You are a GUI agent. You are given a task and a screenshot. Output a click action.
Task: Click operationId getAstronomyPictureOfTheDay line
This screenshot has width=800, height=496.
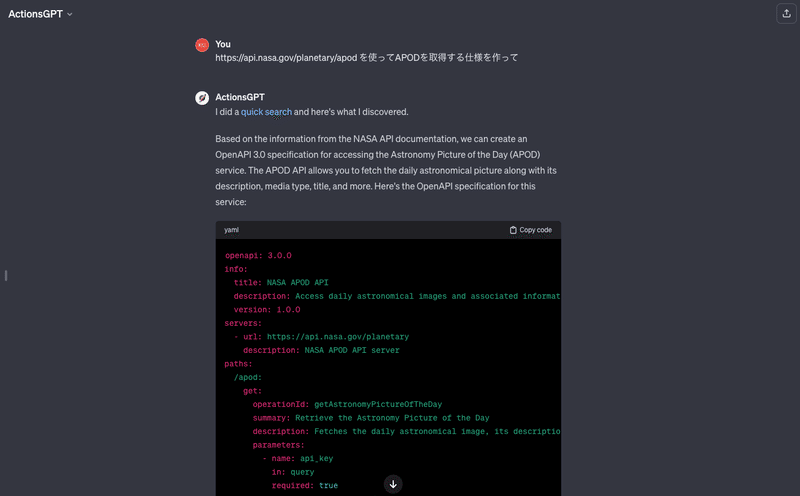point(347,405)
